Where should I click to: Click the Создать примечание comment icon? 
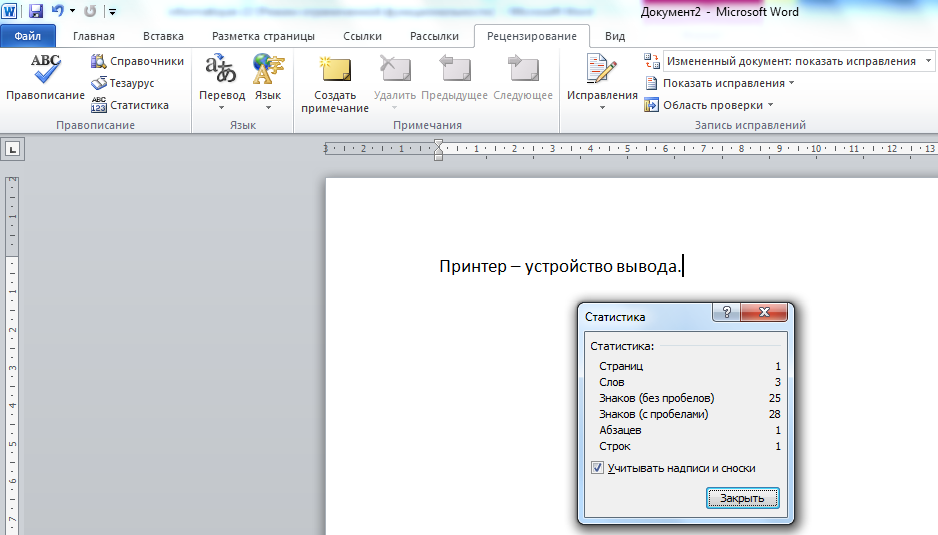tap(334, 70)
